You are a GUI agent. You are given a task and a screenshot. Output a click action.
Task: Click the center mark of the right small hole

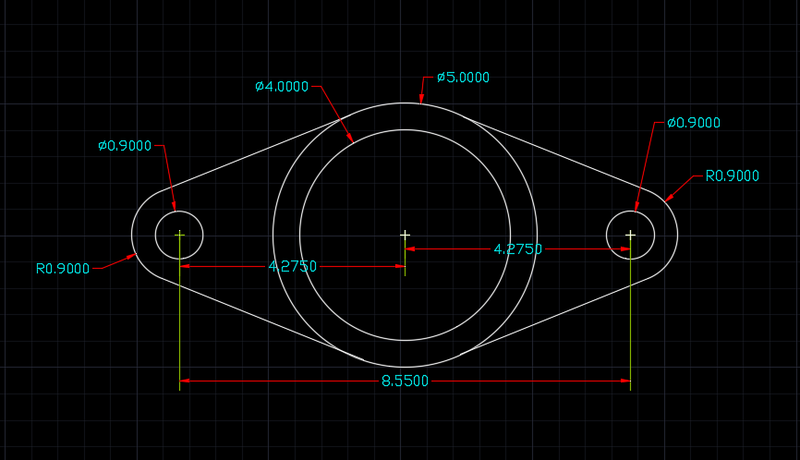point(631,235)
